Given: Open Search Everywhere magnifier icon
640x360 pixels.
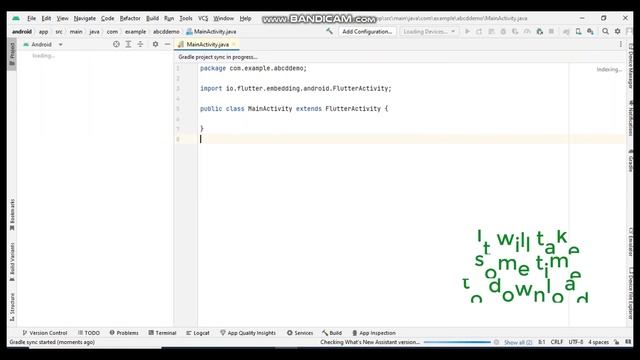Looking at the screenshot, I should [x=605, y=31].
